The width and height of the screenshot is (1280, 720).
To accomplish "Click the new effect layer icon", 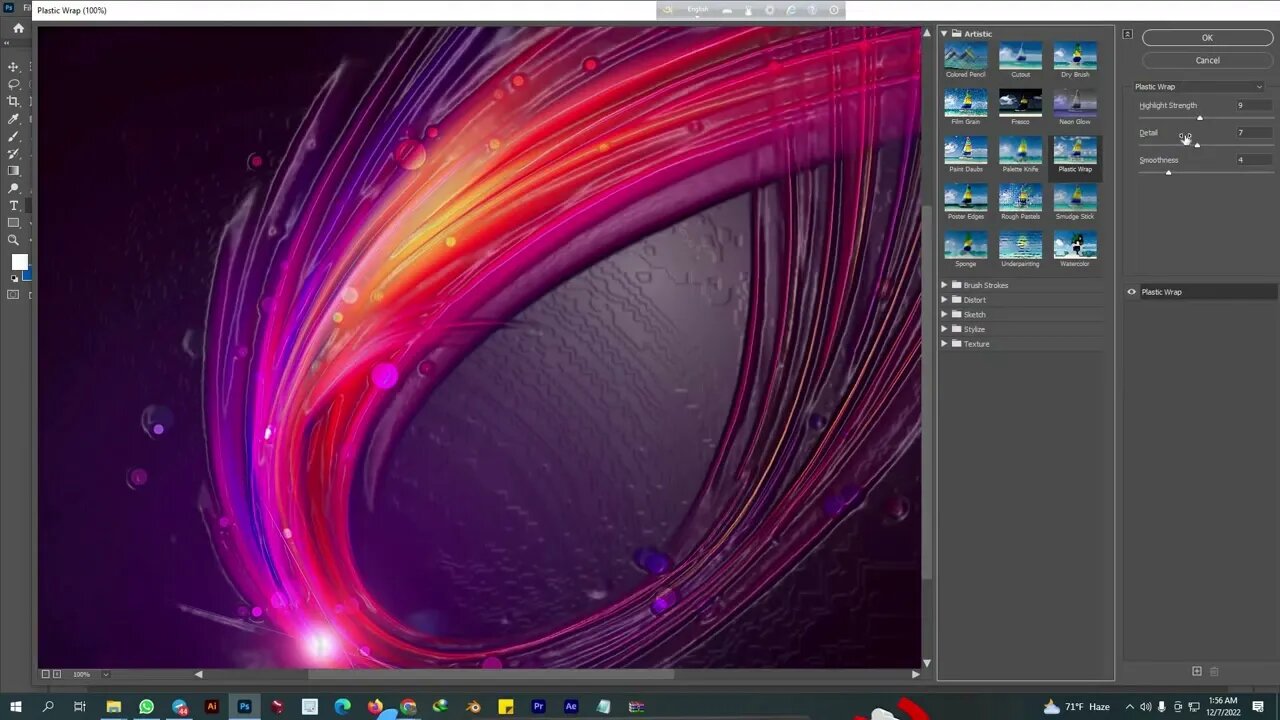I will pos(1196,671).
